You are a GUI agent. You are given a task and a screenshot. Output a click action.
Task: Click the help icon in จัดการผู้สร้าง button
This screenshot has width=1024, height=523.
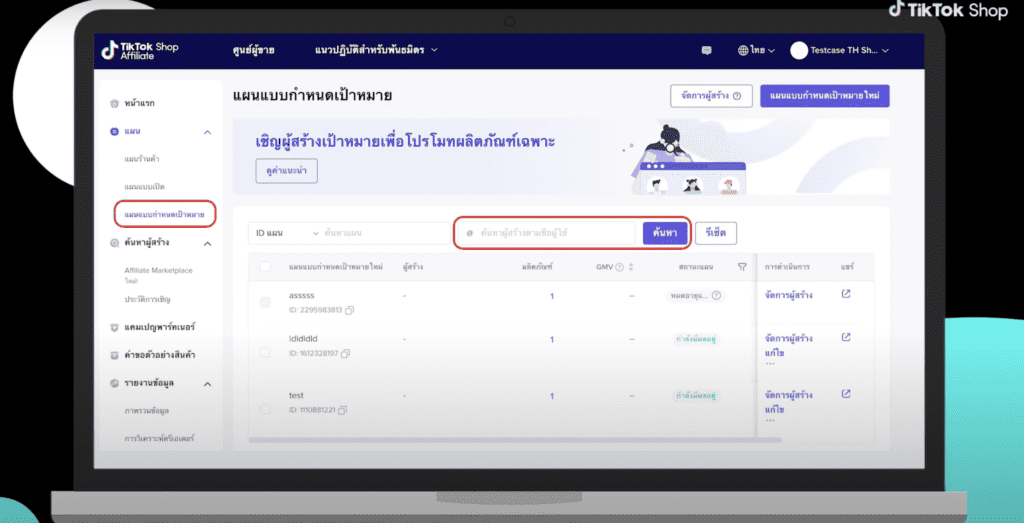coord(737,96)
